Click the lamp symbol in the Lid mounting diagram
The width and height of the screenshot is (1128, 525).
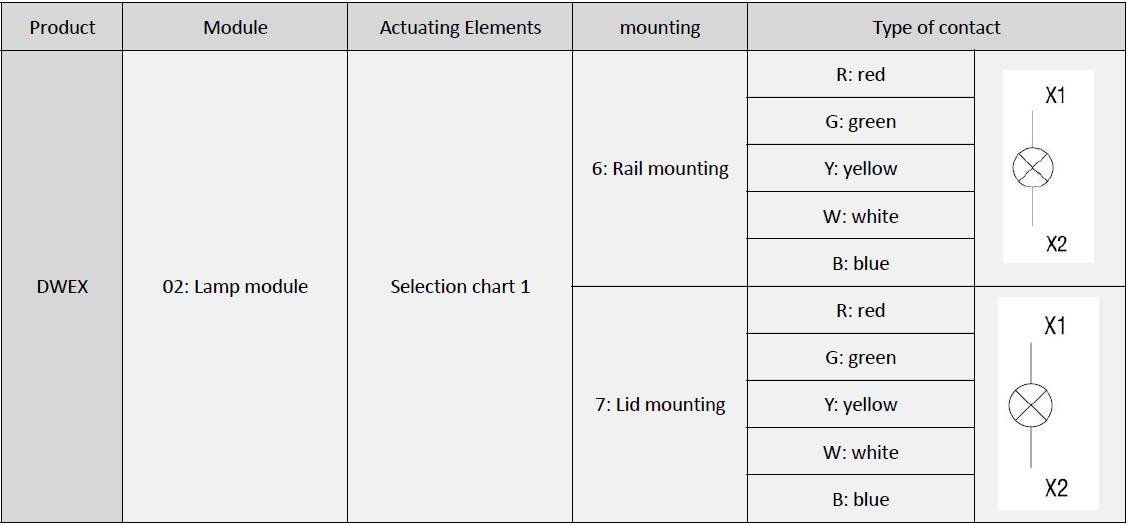(x=1030, y=406)
